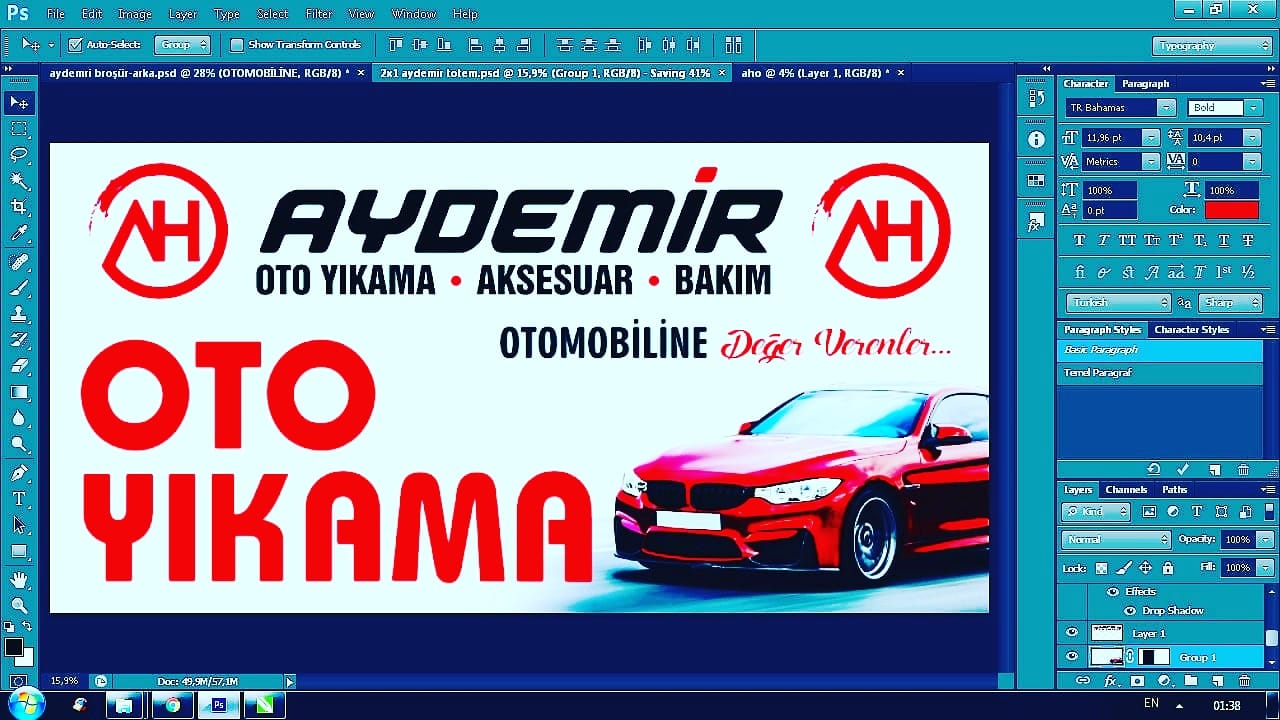Select the Gradient tool
The height and width of the screenshot is (720, 1280).
(19, 392)
